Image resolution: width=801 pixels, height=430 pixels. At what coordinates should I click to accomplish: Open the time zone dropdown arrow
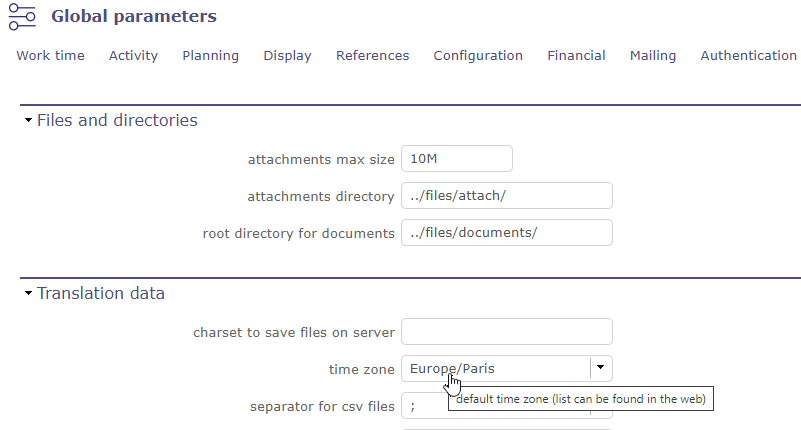click(x=600, y=367)
